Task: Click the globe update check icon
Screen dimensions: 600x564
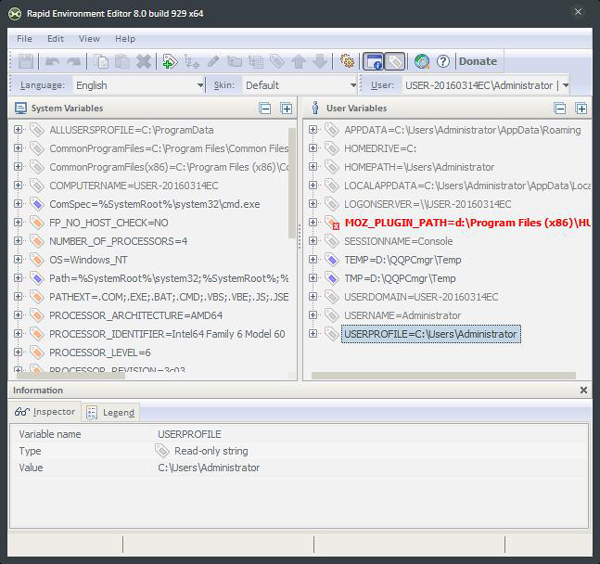Action: point(422,61)
